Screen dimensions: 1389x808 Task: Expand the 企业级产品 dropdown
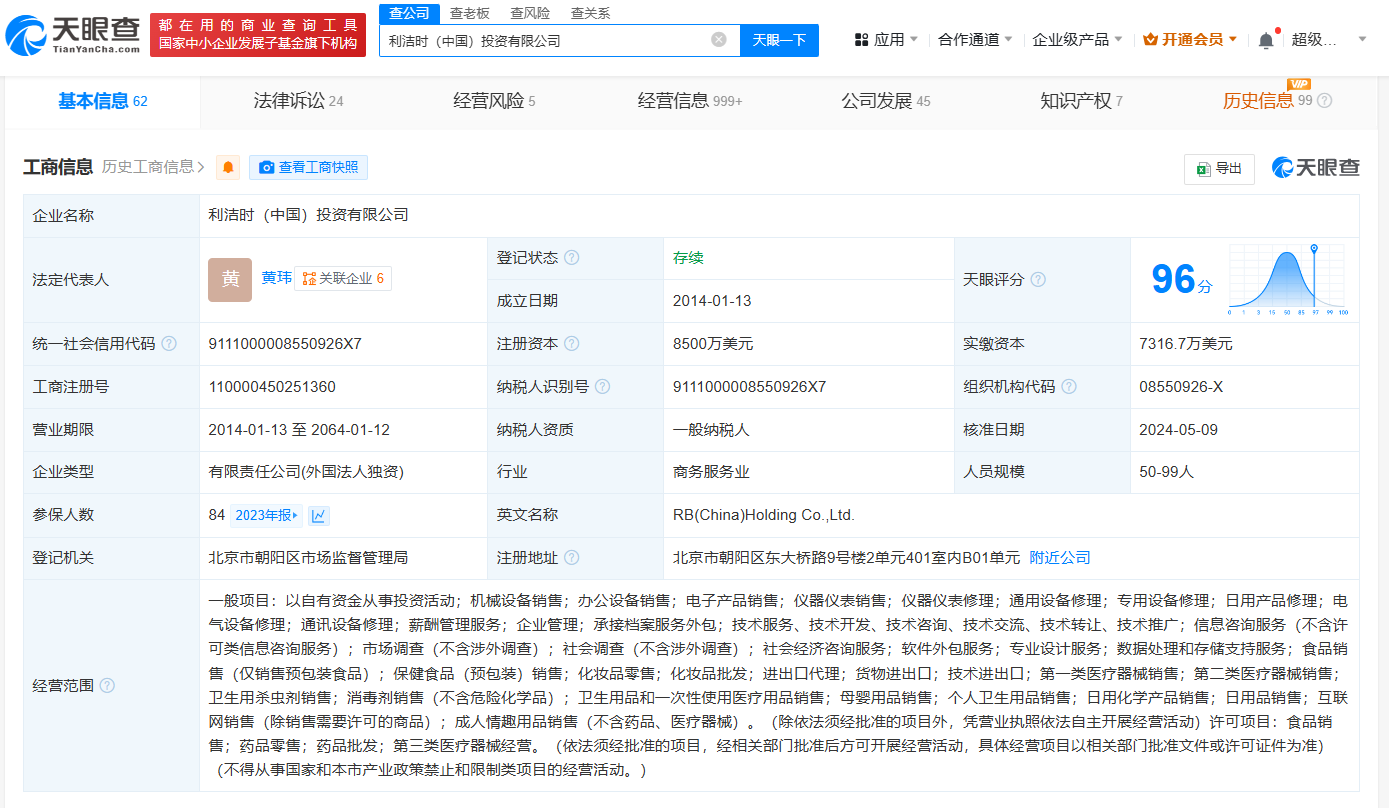1078,40
